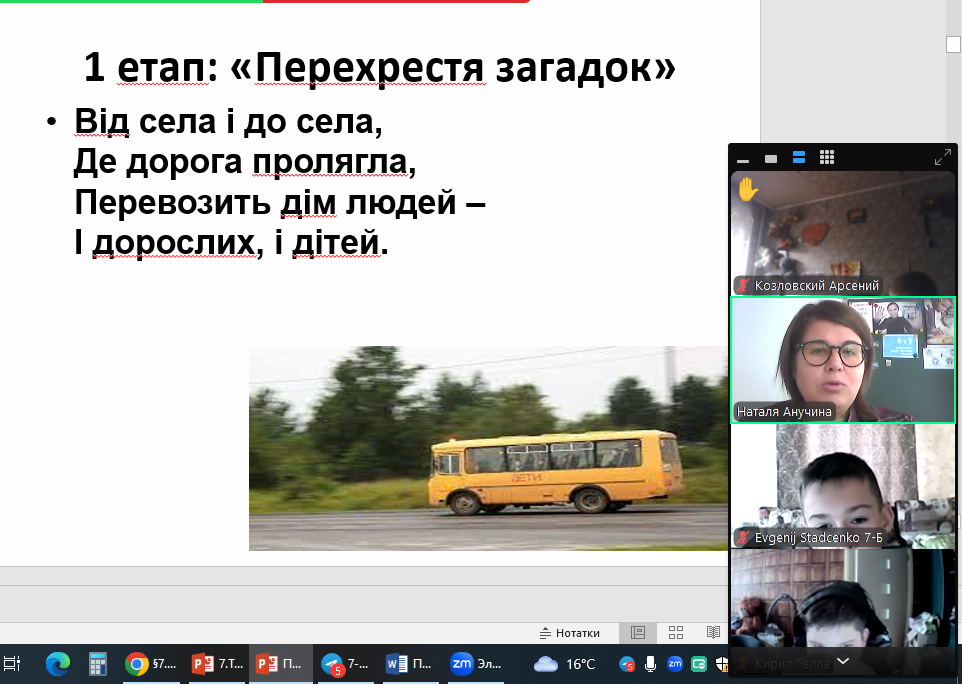Show more participants with the down chevron
The height and width of the screenshot is (684, 962).
pyautogui.click(x=843, y=661)
